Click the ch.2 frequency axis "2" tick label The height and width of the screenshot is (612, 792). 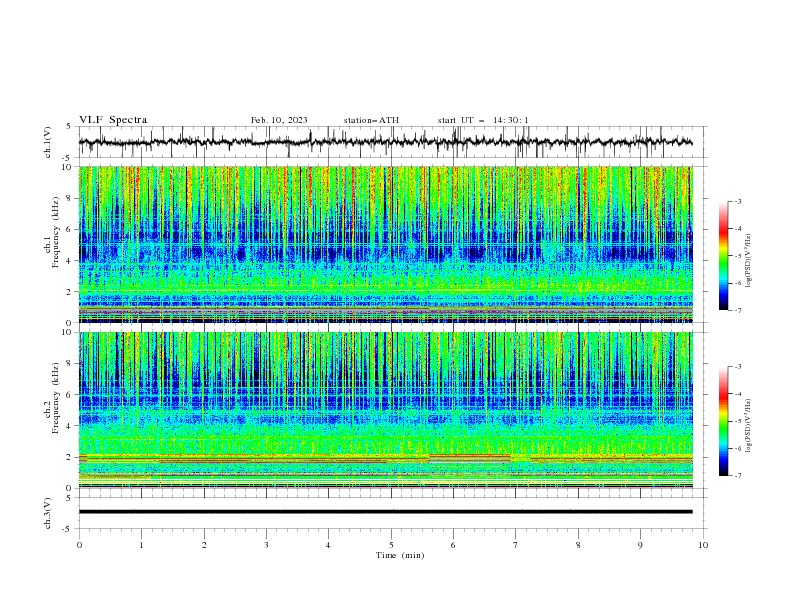click(71, 457)
